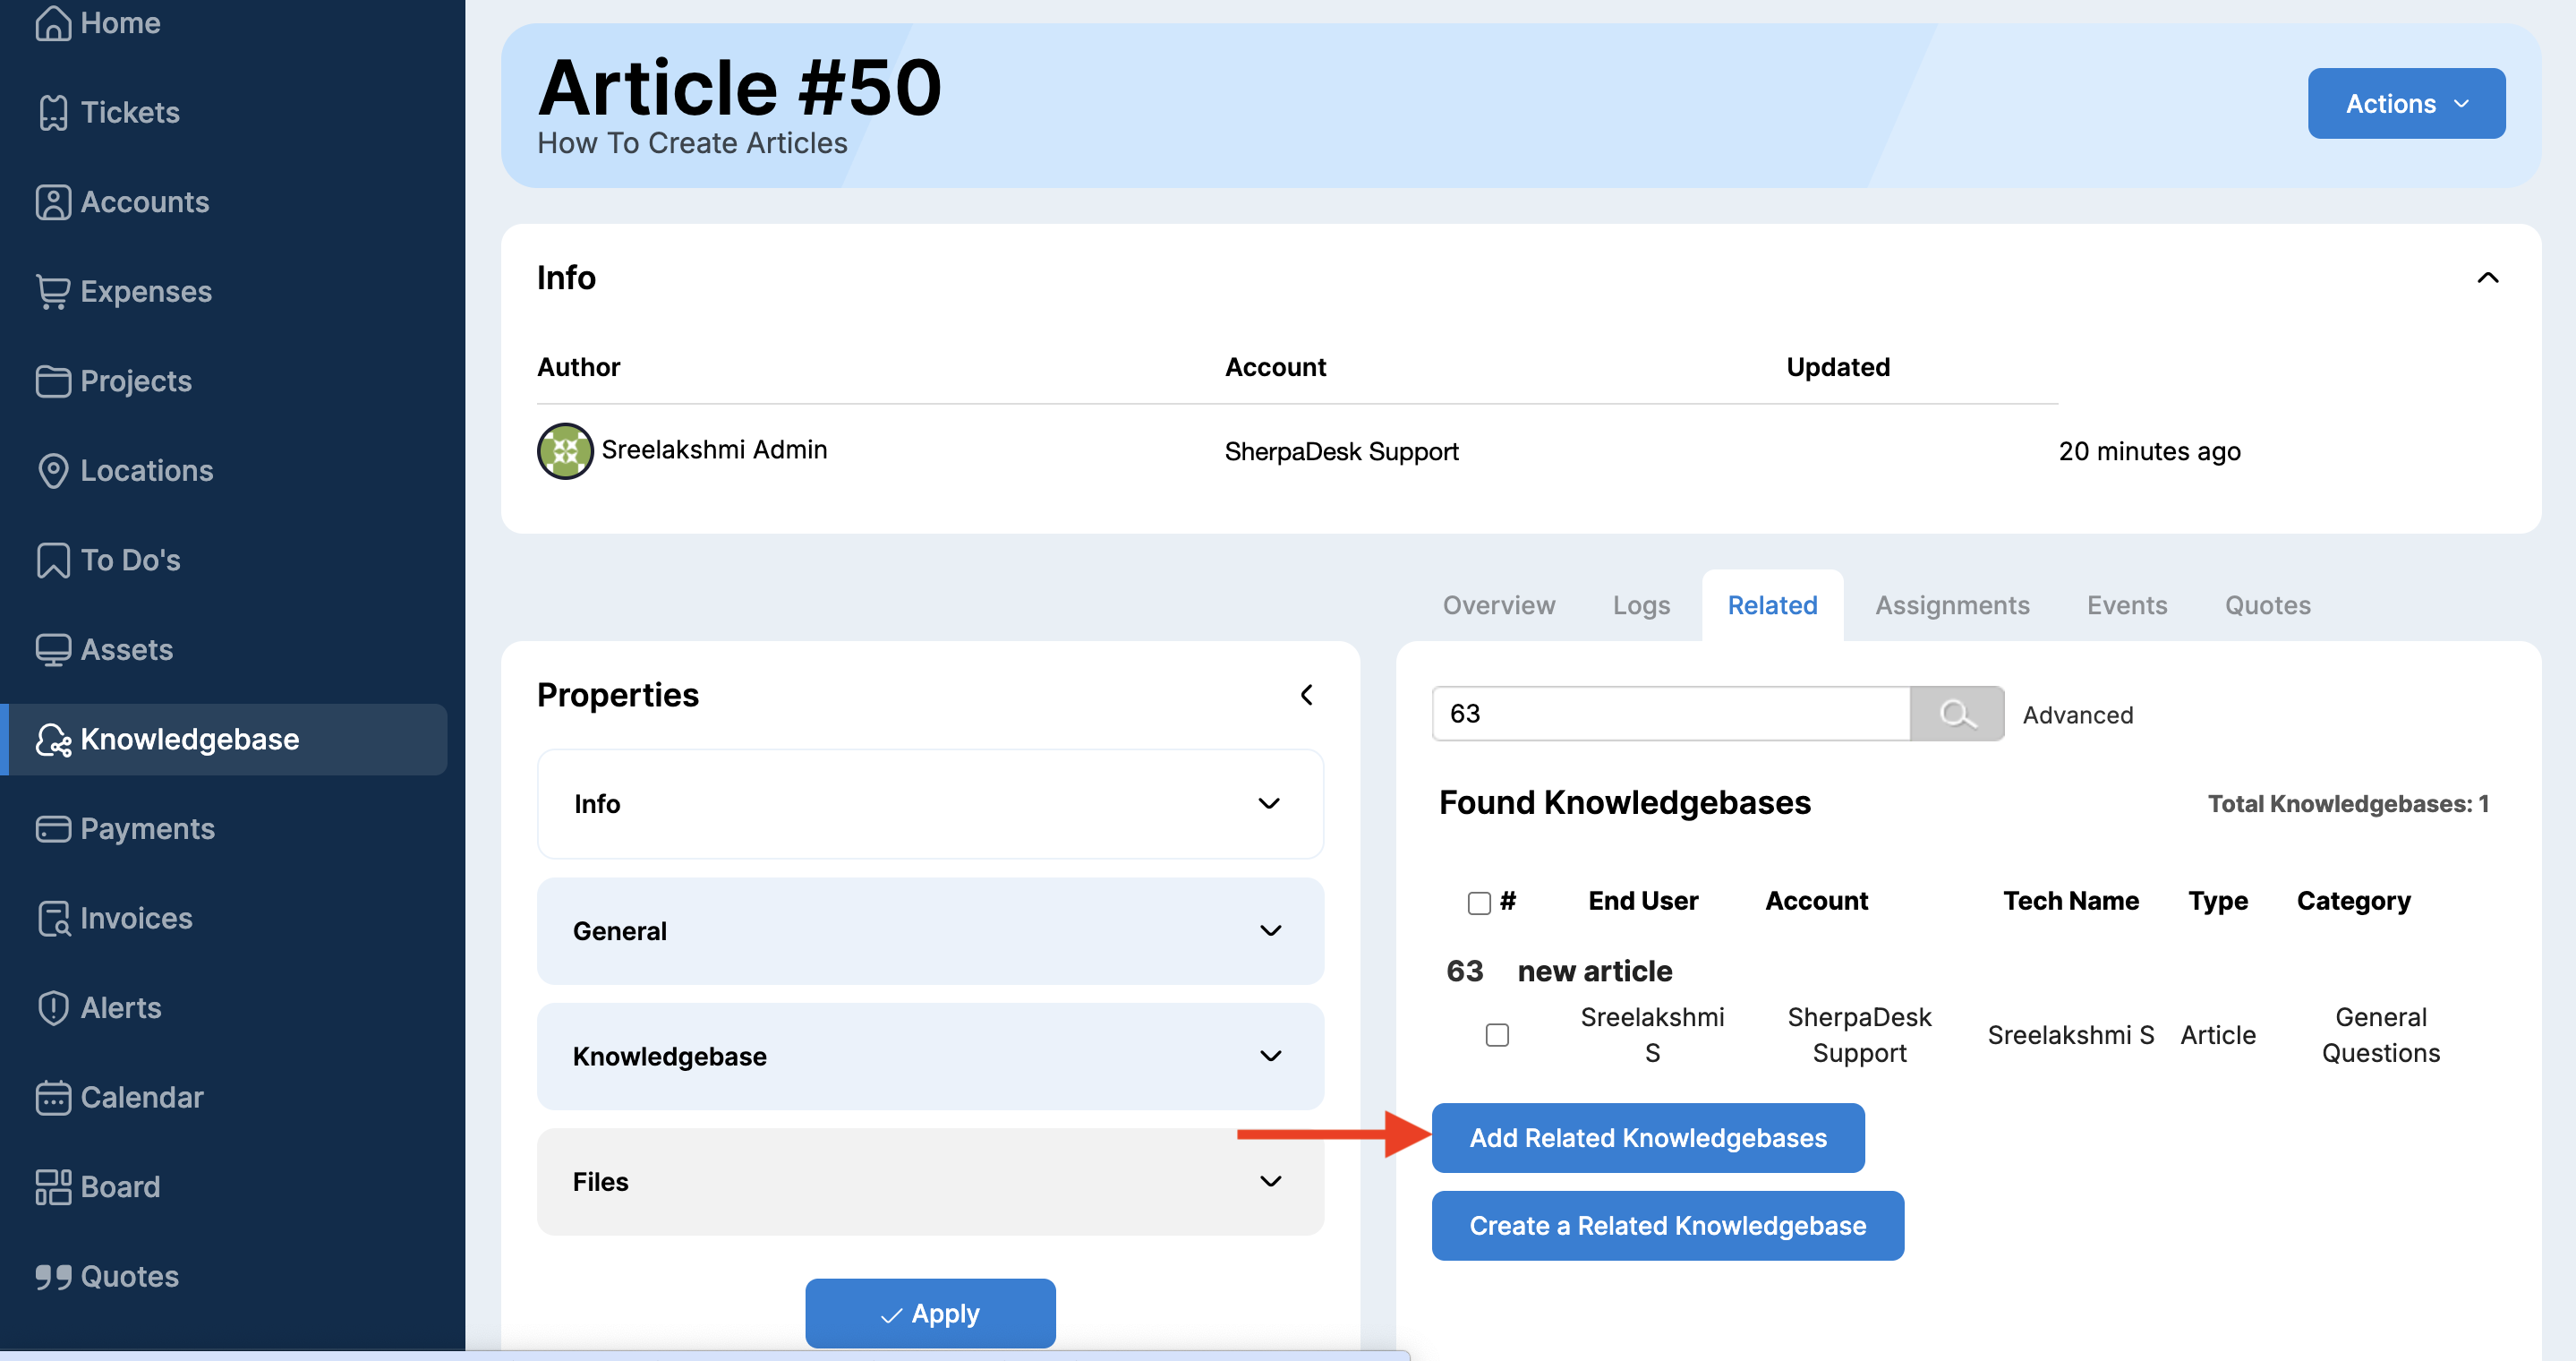Switch to the Overview tab

point(1498,605)
